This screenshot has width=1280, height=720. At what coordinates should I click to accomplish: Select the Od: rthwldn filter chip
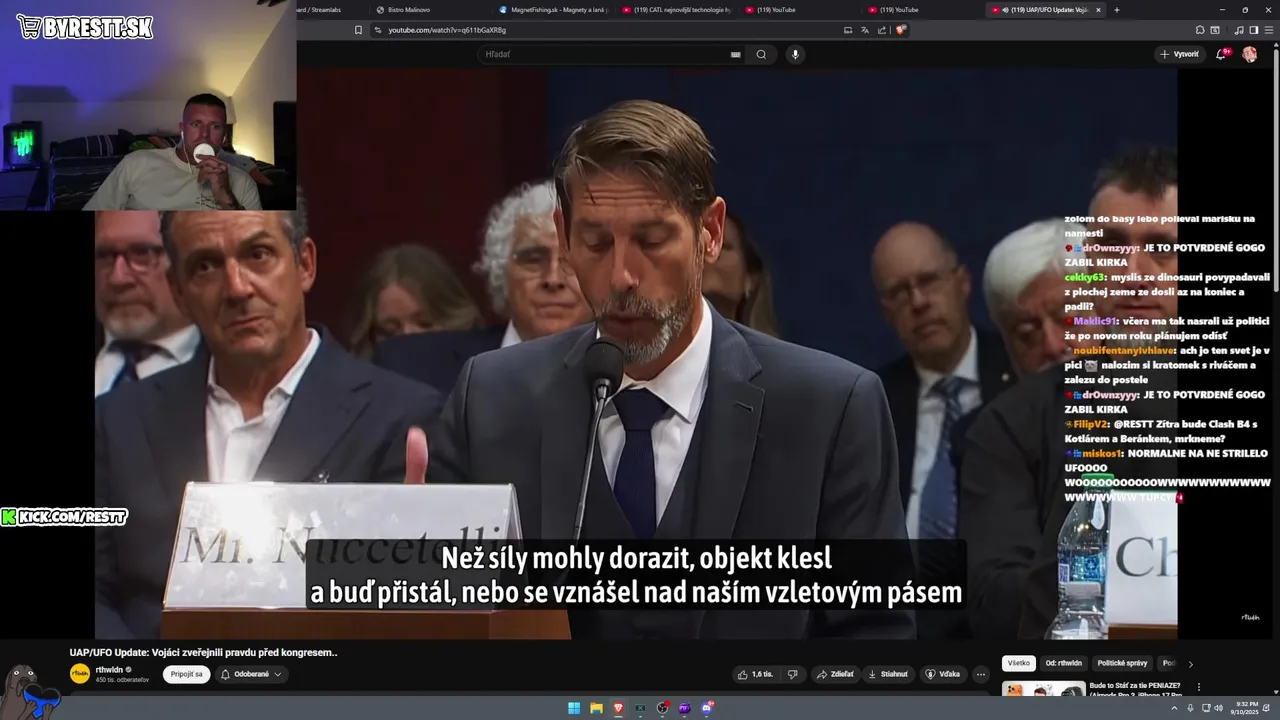point(1064,663)
